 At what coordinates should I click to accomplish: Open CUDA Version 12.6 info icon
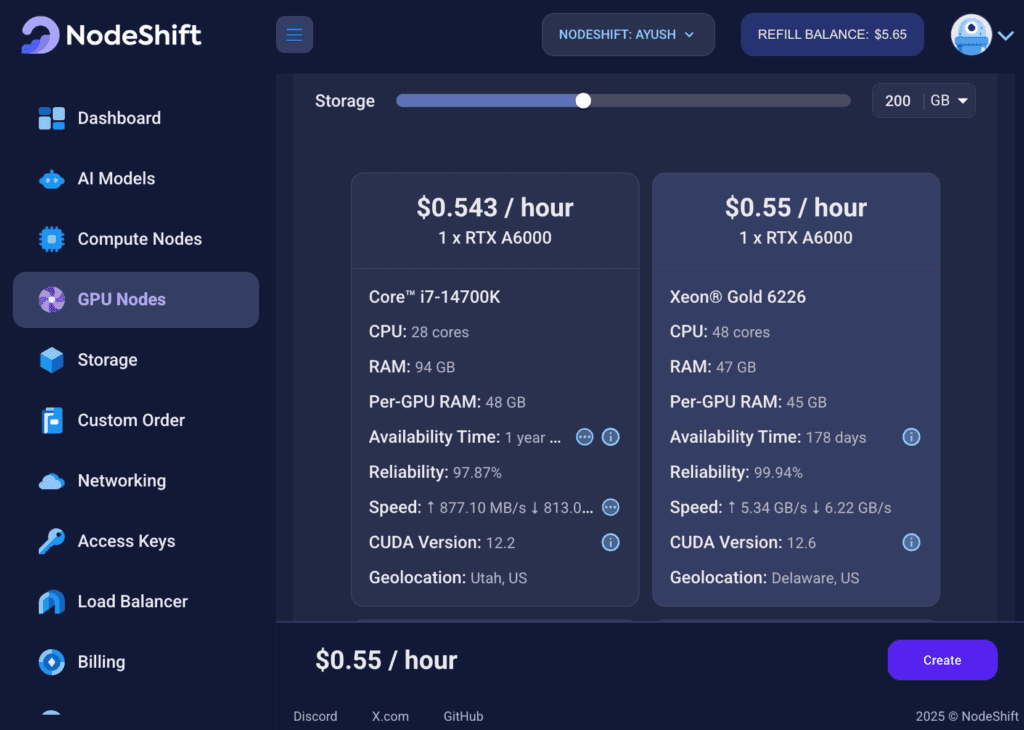click(911, 543)
